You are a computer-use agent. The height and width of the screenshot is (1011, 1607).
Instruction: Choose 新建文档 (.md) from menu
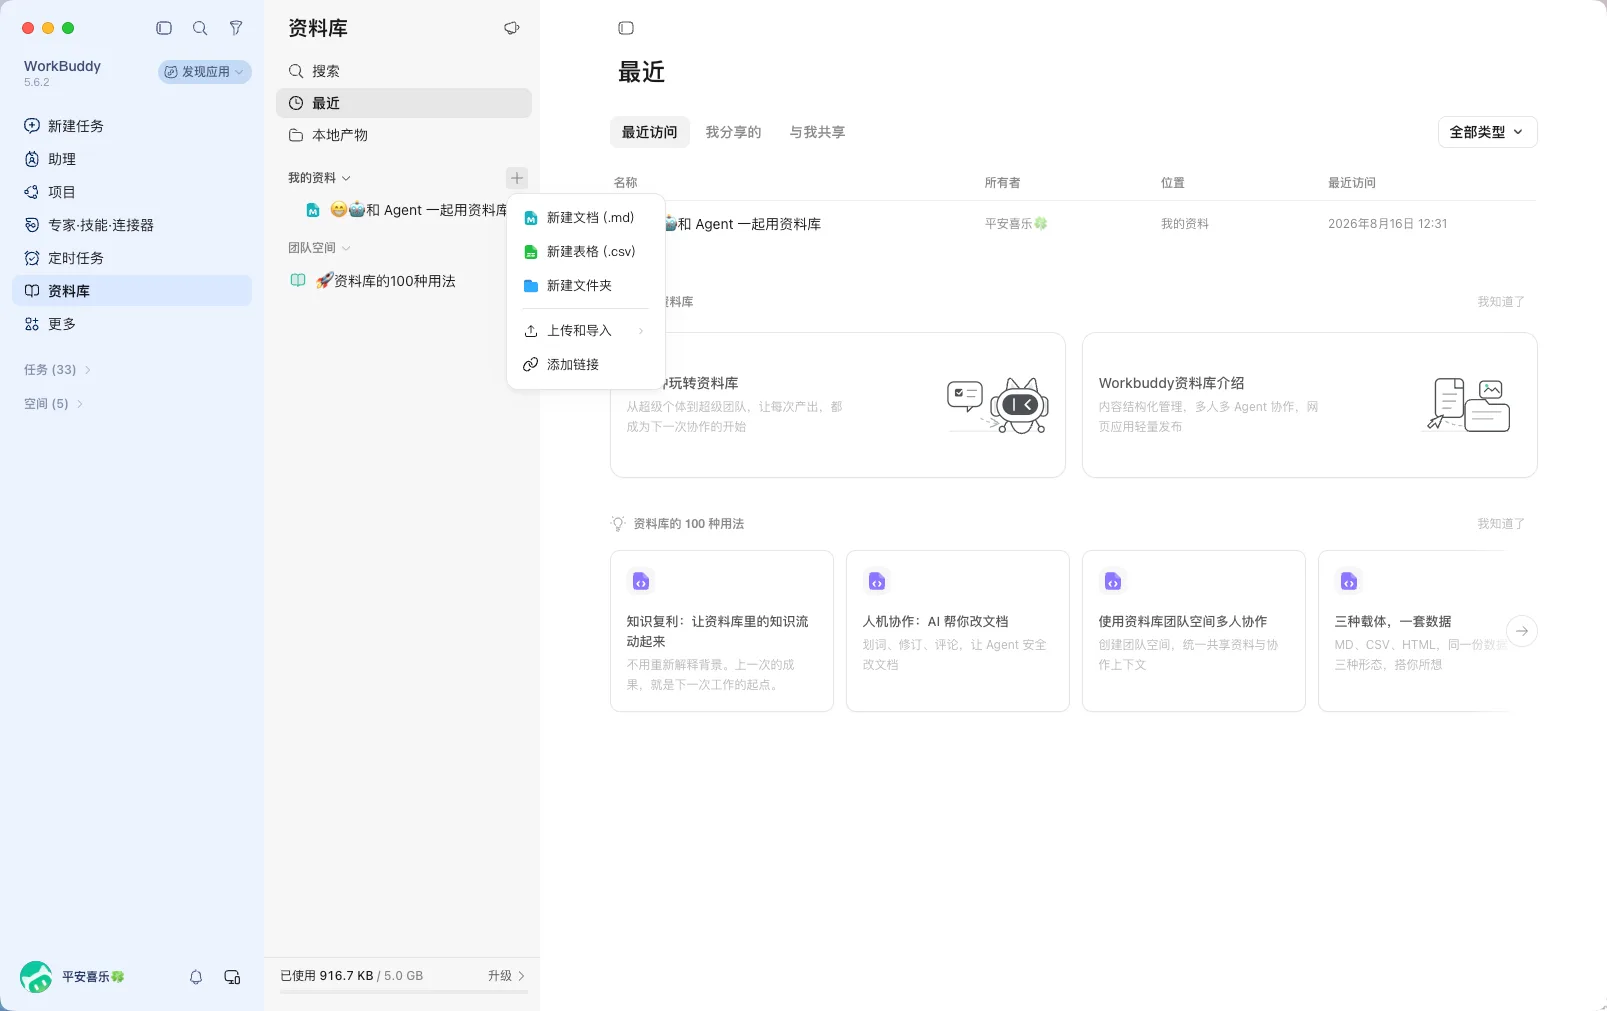pos(586,217)
